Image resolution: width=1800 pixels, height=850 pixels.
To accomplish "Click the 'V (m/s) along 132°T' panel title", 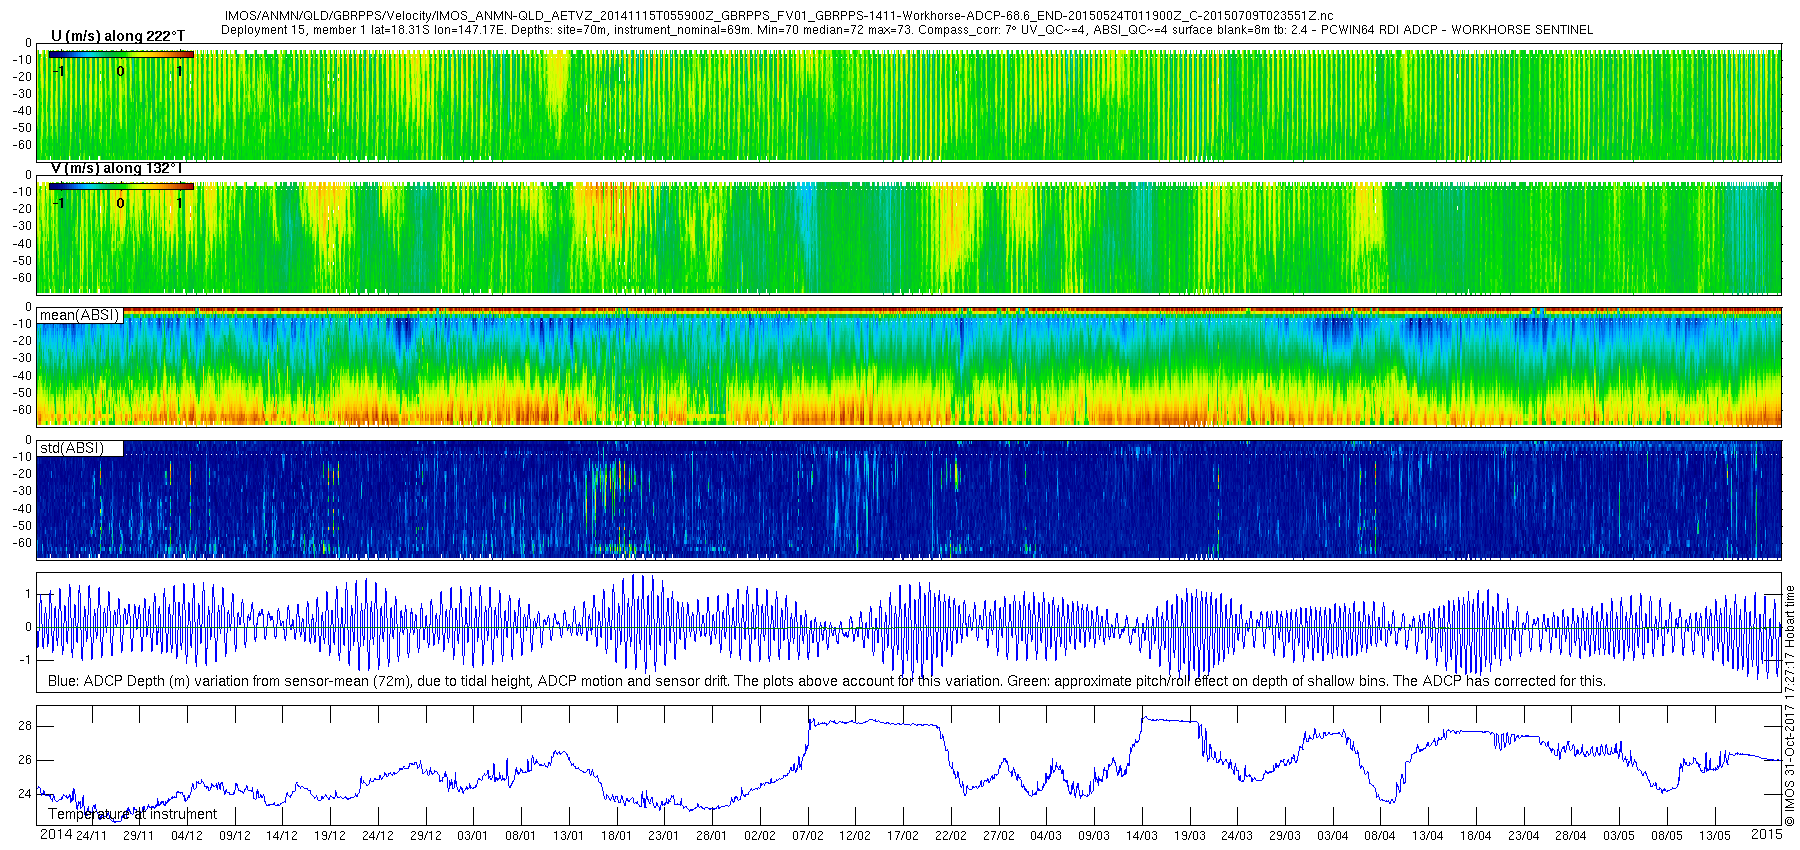I will (116, 168).
